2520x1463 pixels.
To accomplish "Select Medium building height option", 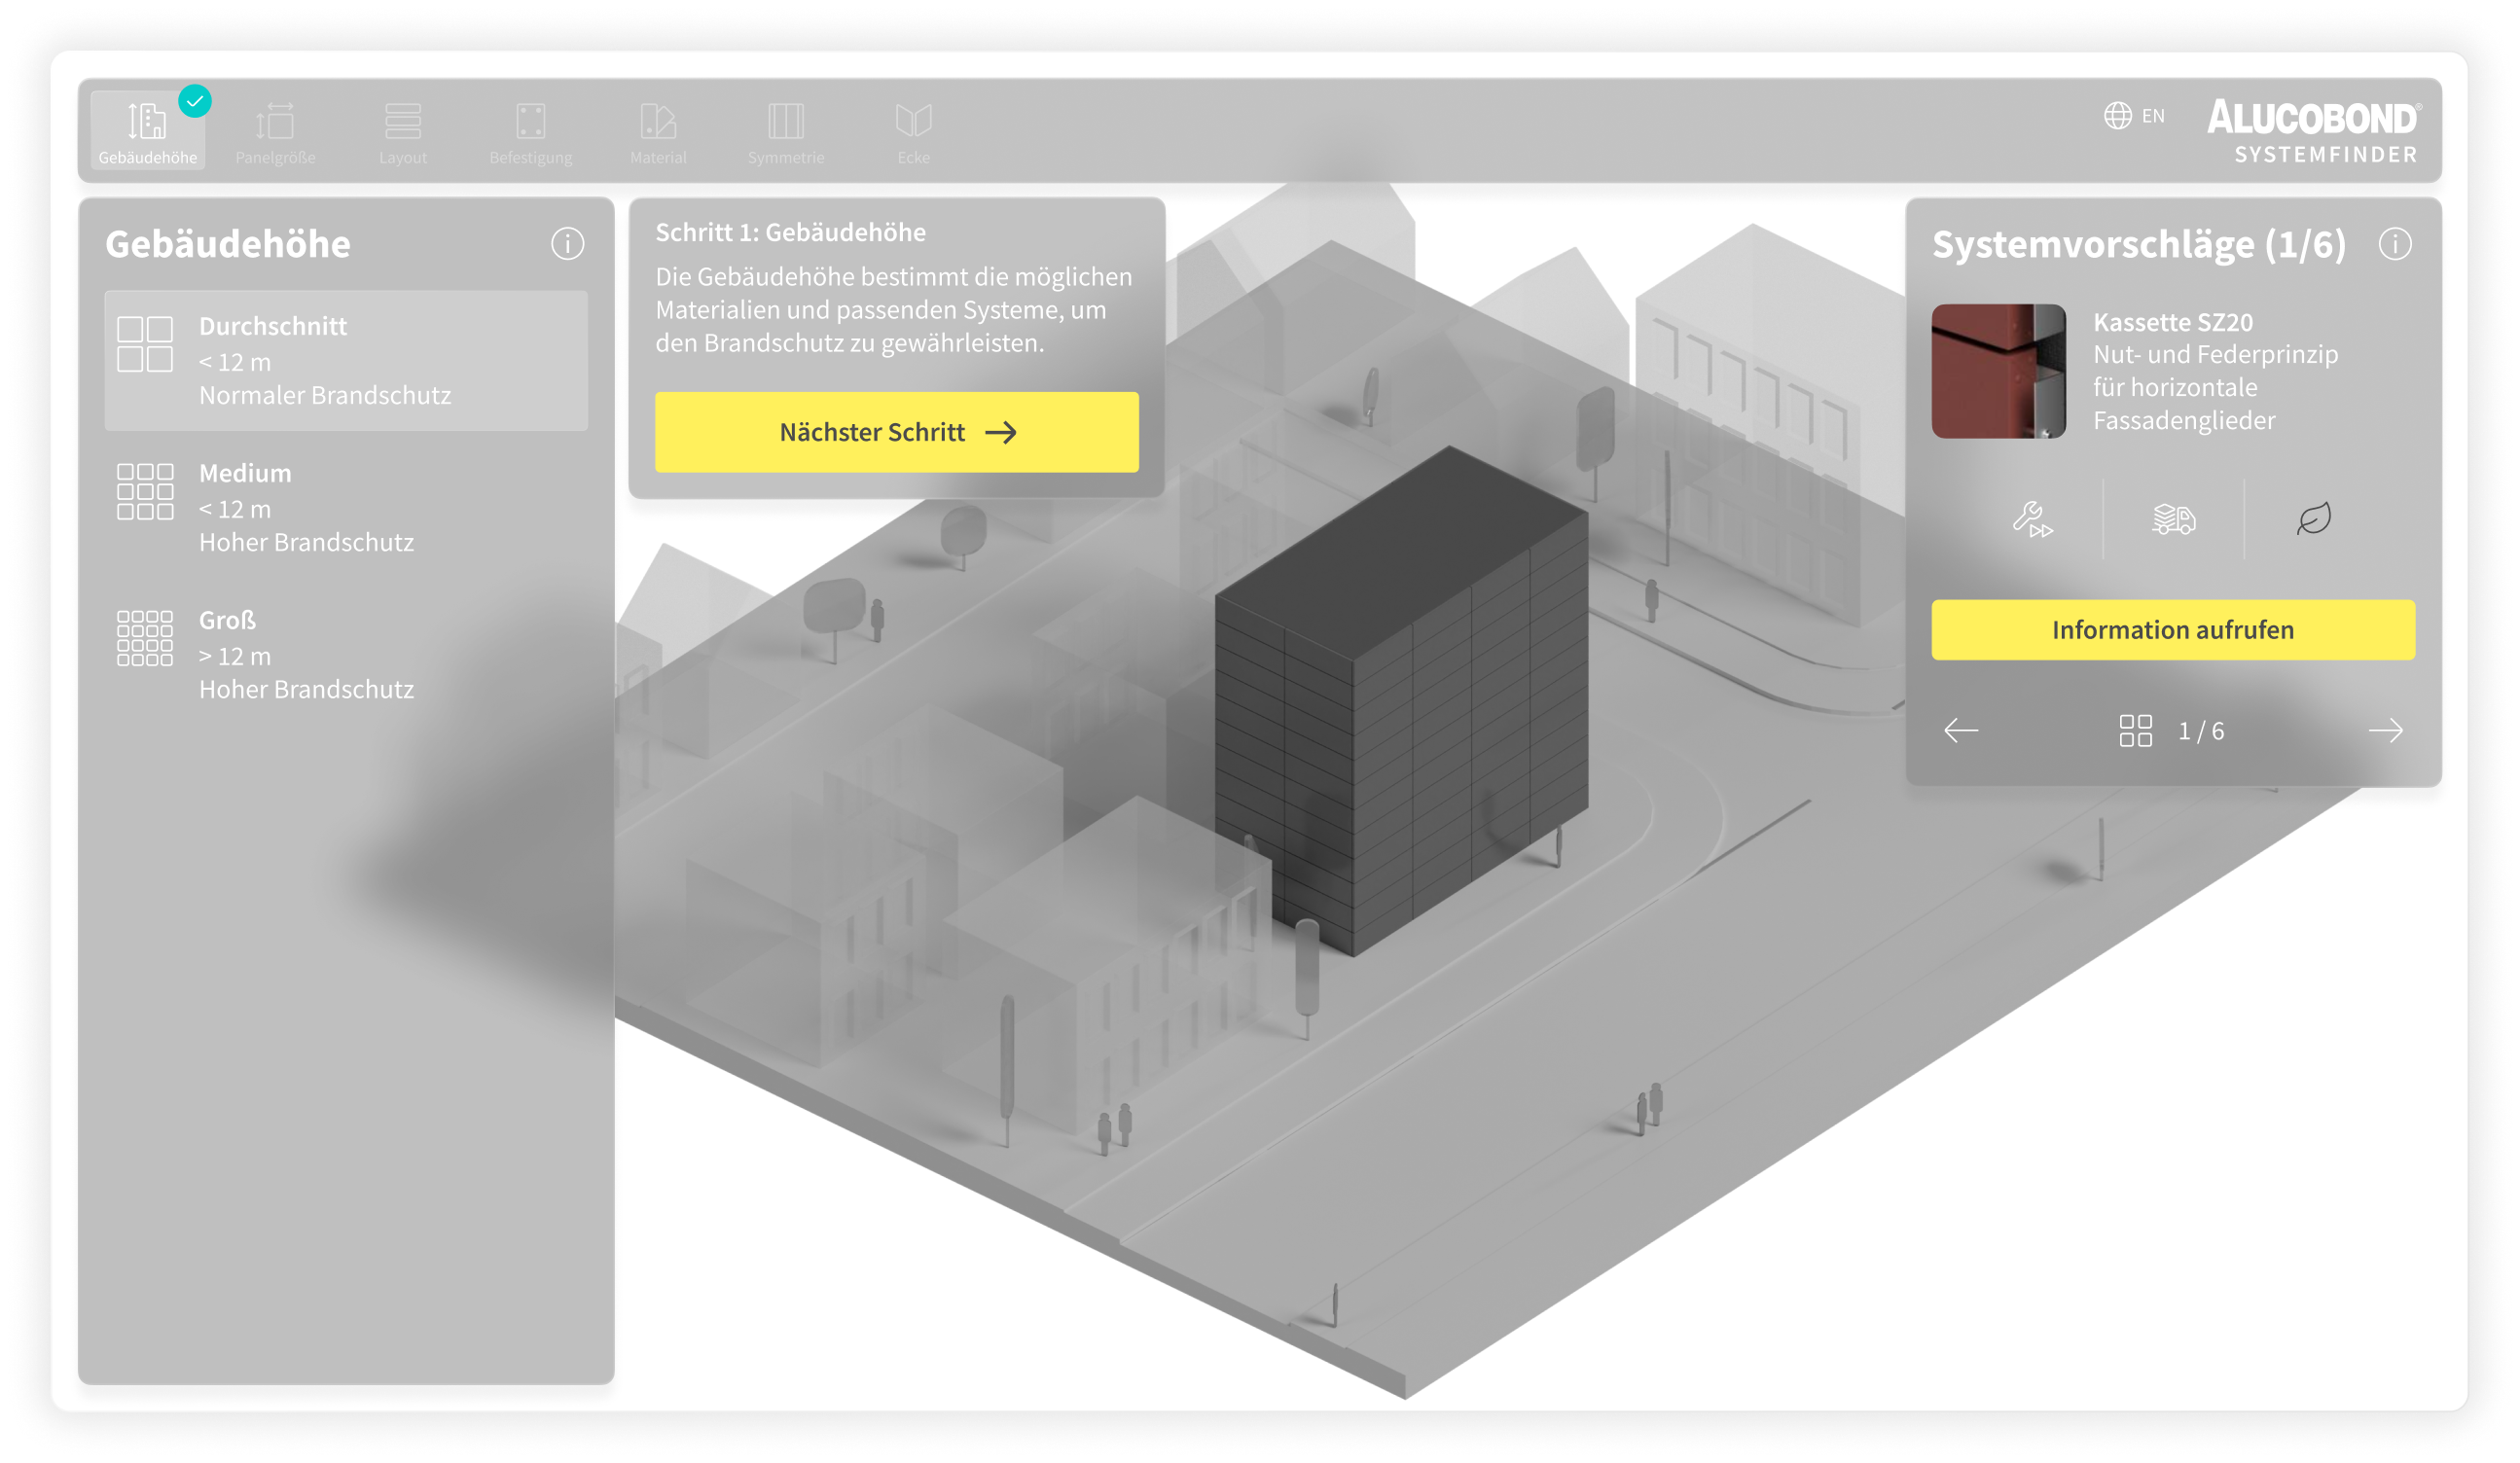I will coord(346,507).
